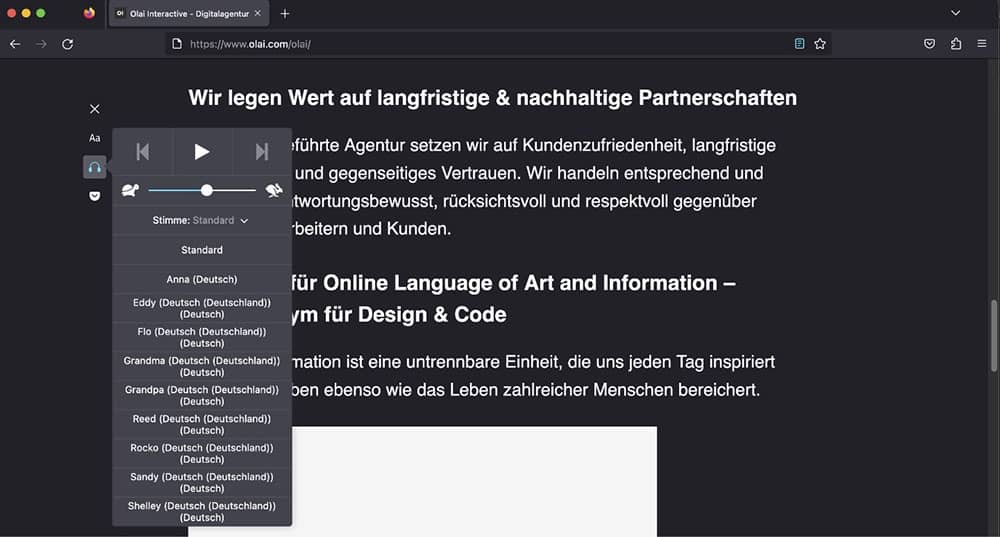Choose the Shelley (Deutsch) voice
The image size is (1000, 537).
coord(202,511)
